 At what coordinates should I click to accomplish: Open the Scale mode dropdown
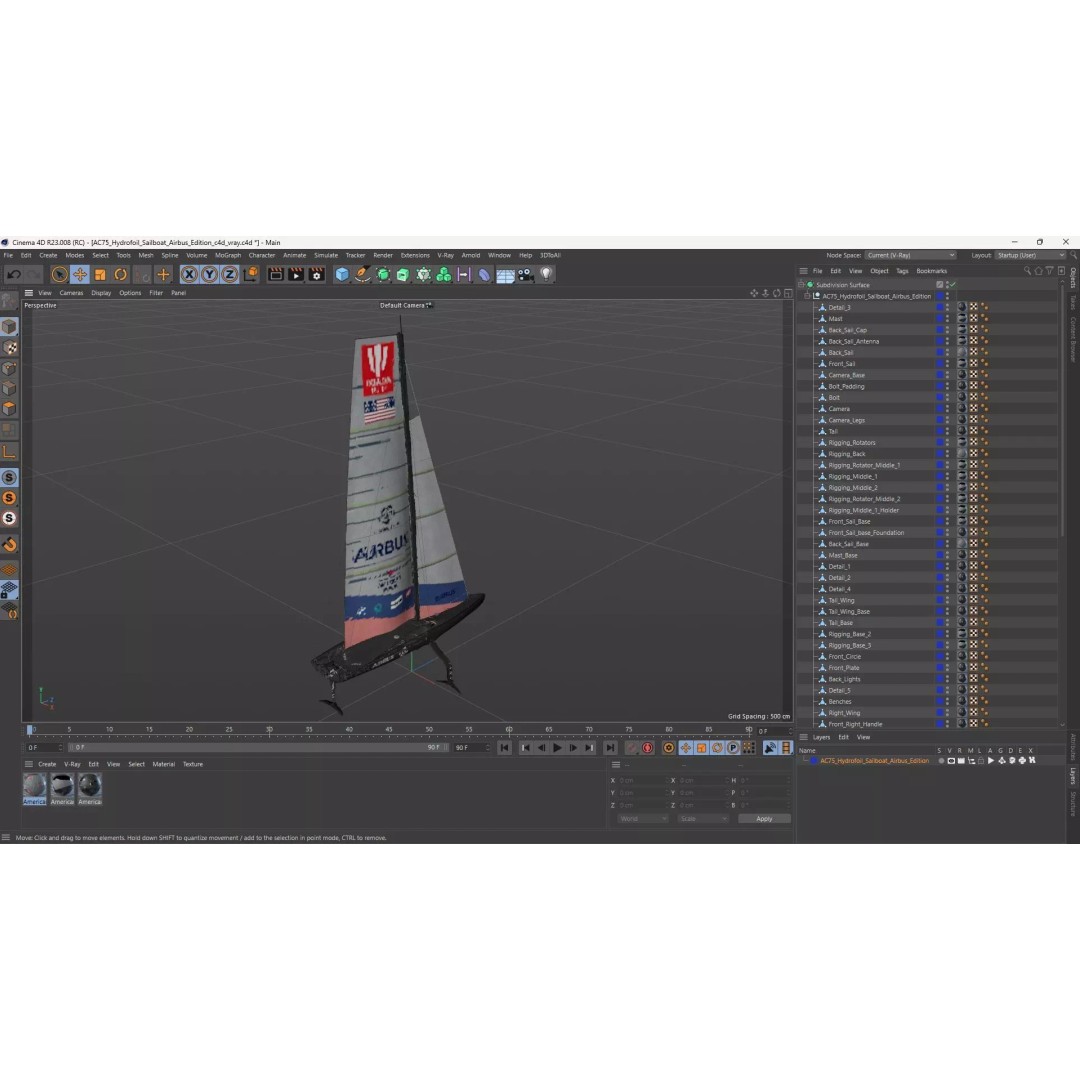[x=703, y=818]
